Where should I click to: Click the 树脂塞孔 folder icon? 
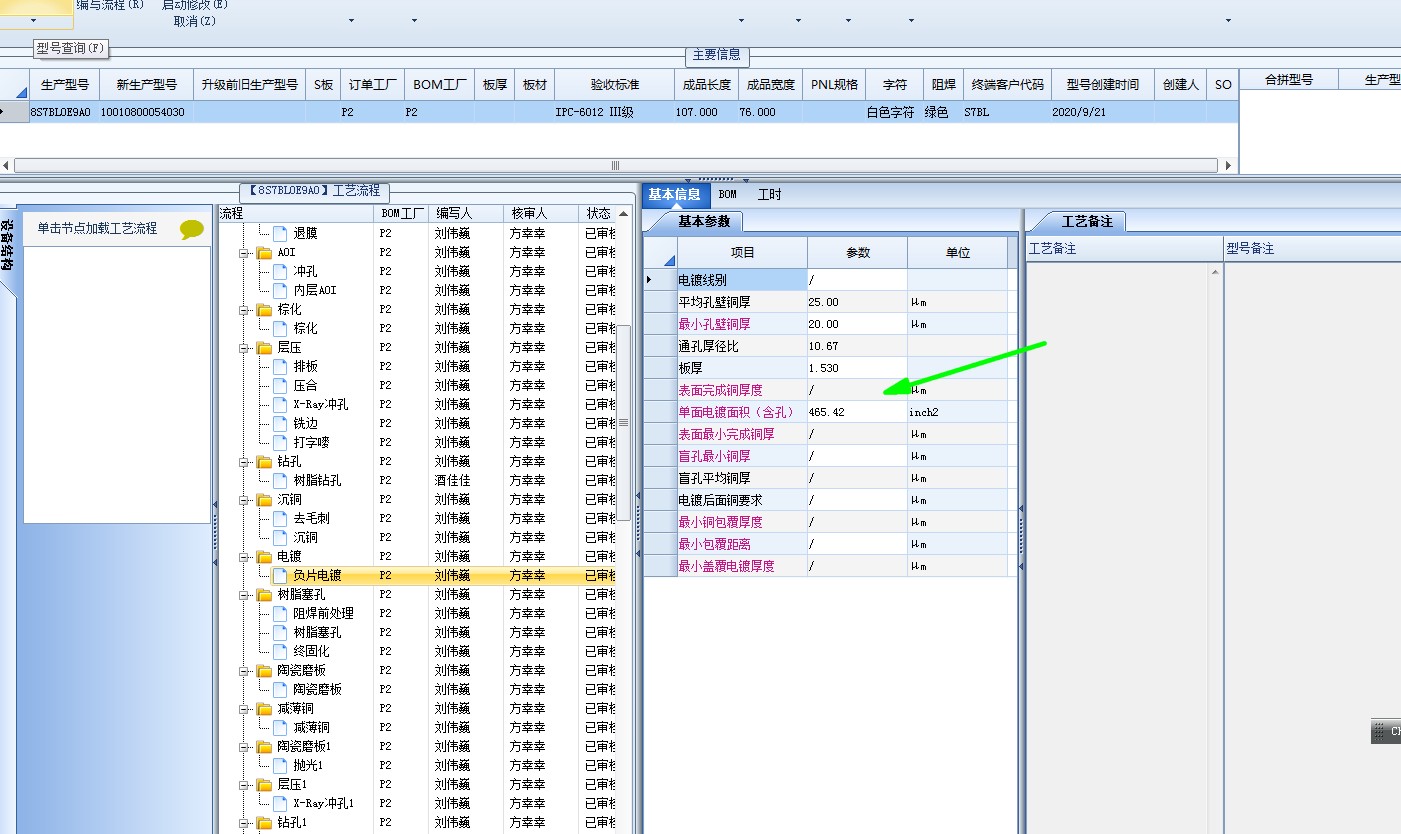[x=264, y=595]
